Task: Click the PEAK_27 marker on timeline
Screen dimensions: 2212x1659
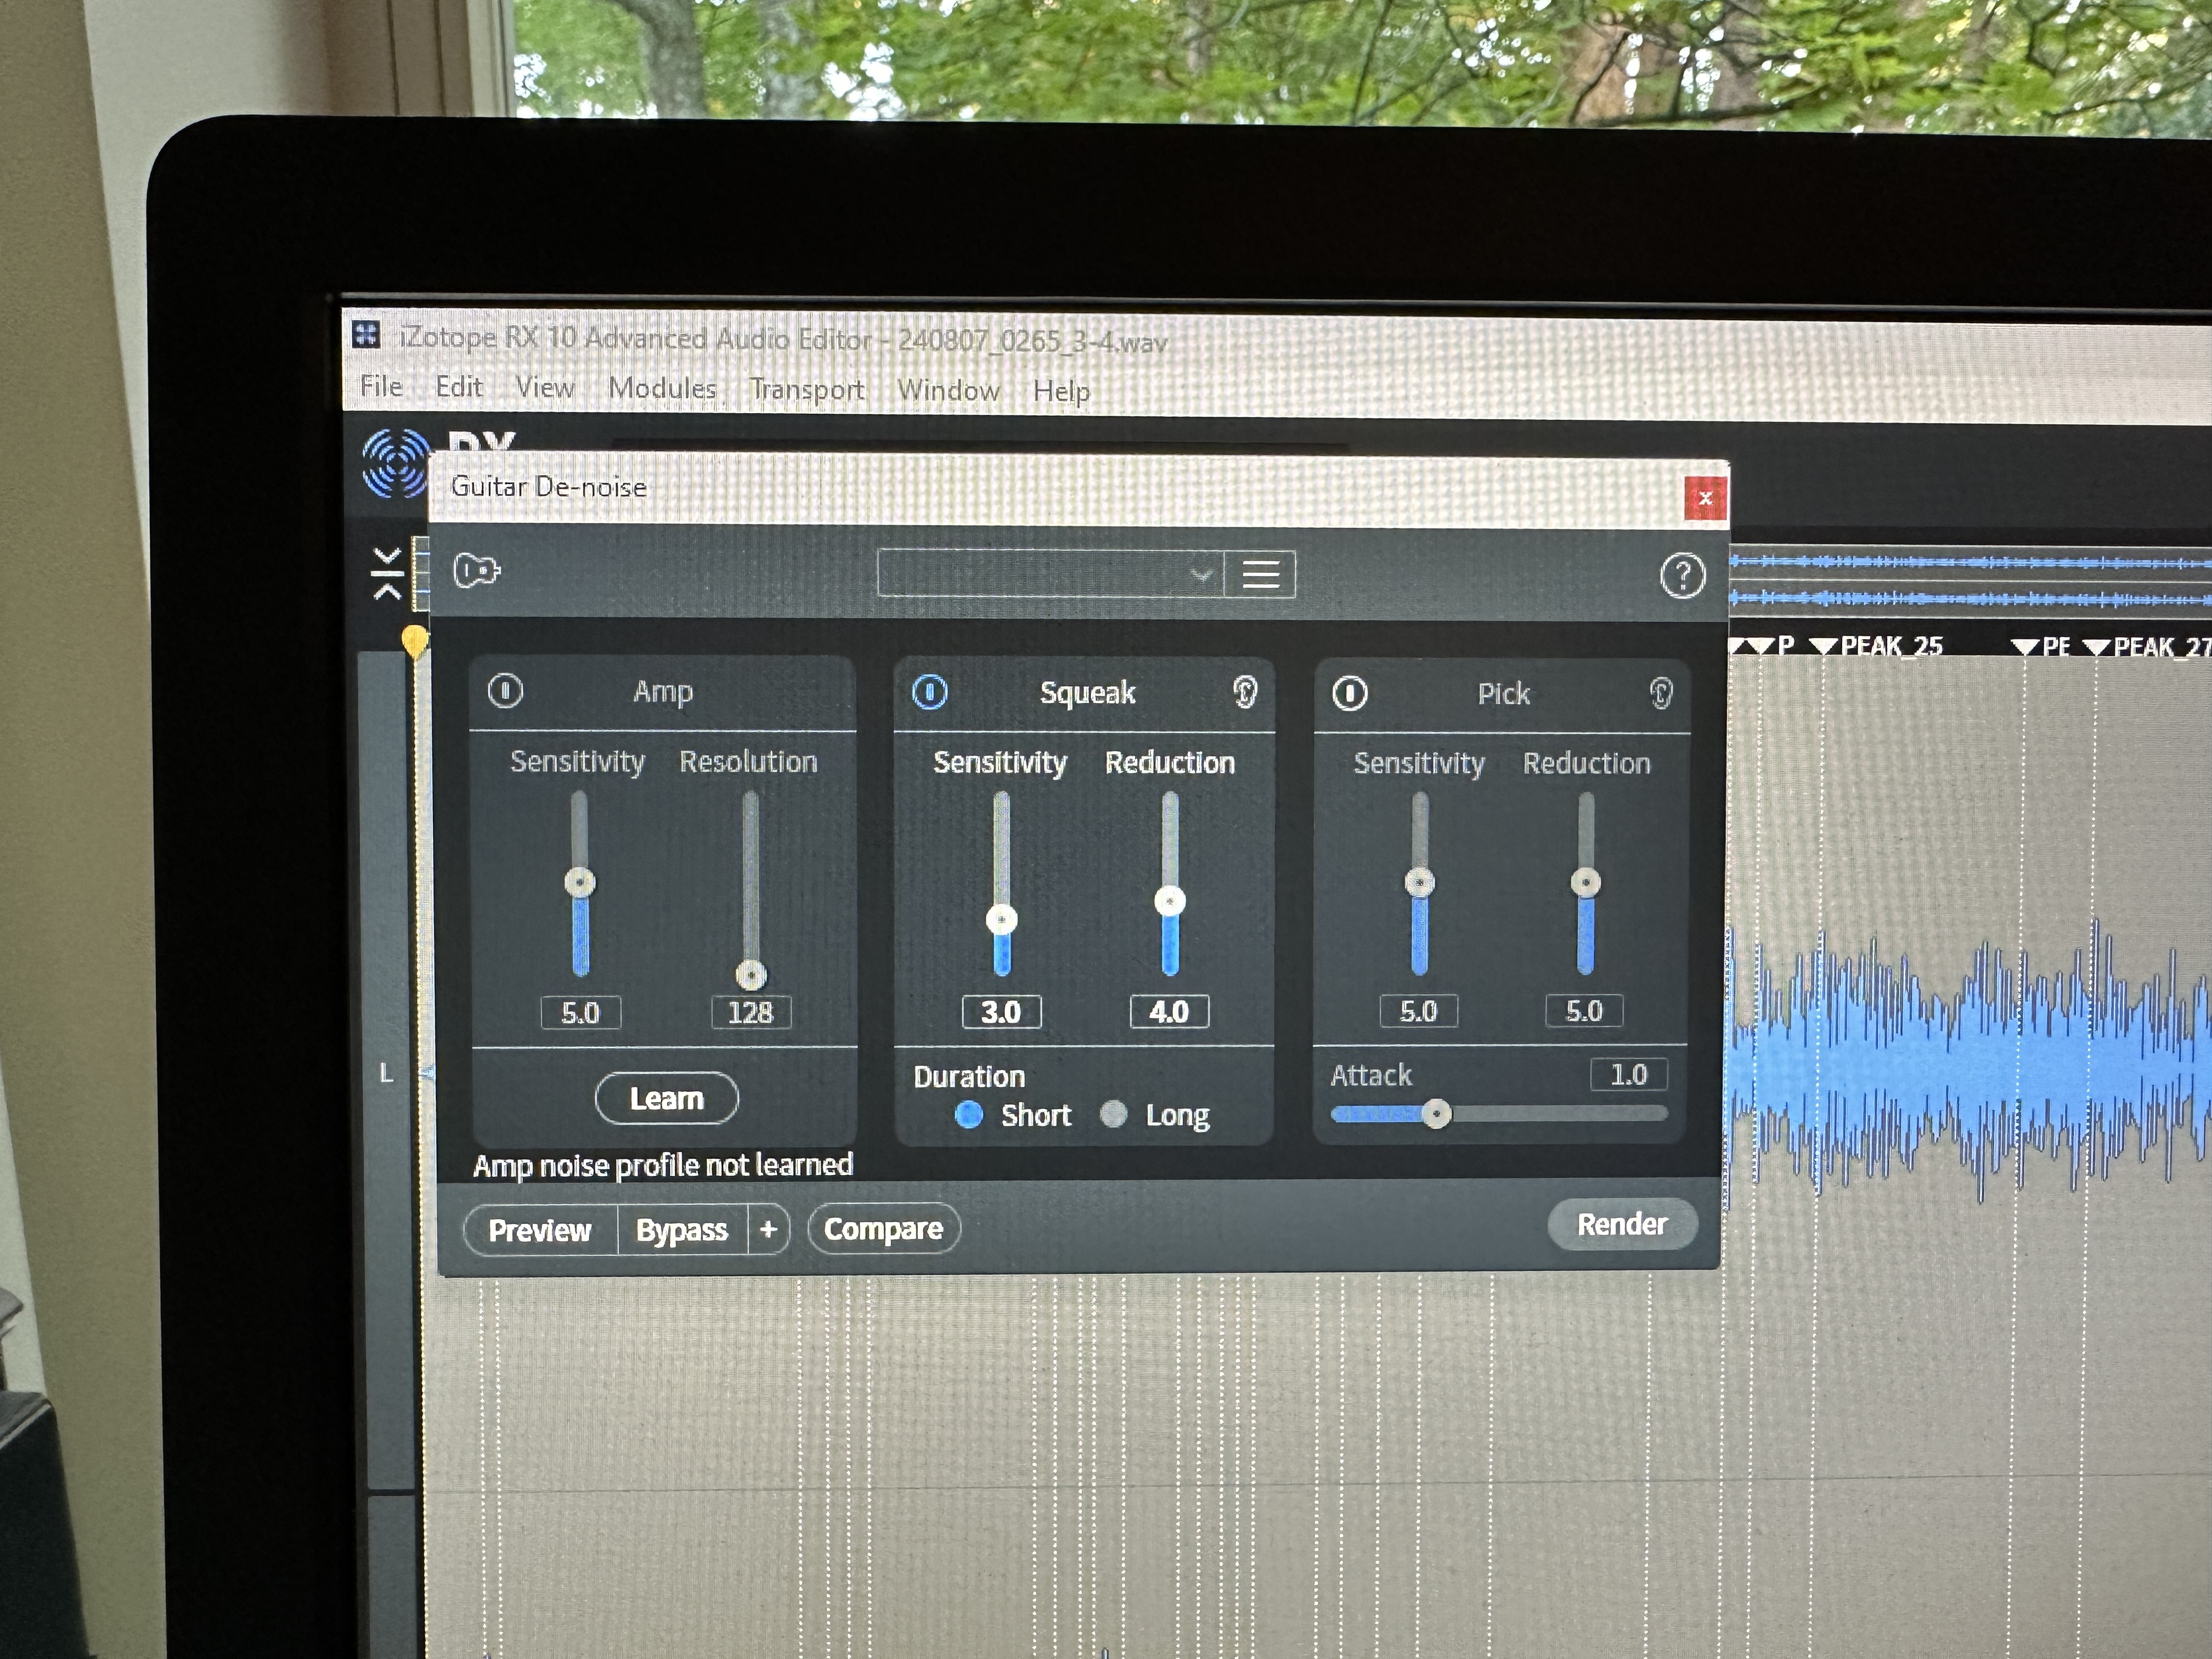Action: point(2147,647)
